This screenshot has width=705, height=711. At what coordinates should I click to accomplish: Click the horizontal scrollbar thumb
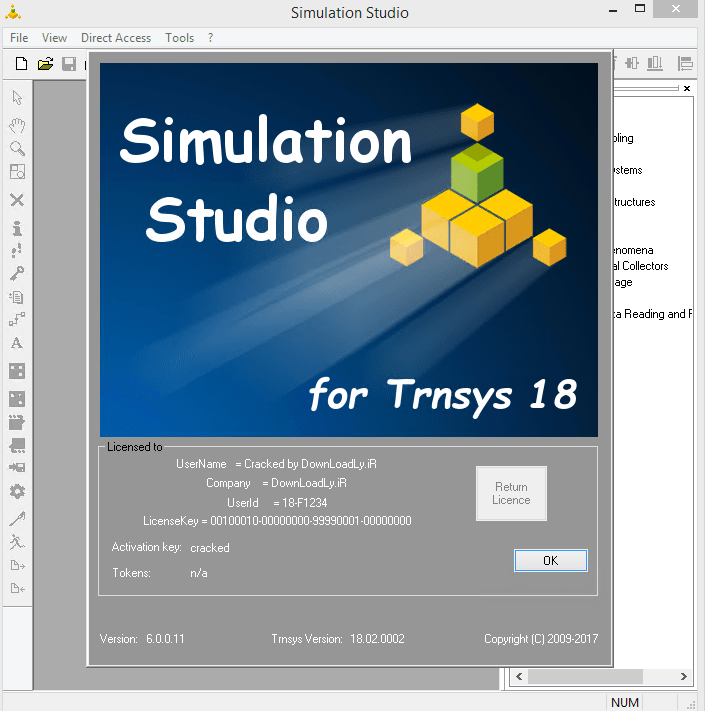click(585, 677)
